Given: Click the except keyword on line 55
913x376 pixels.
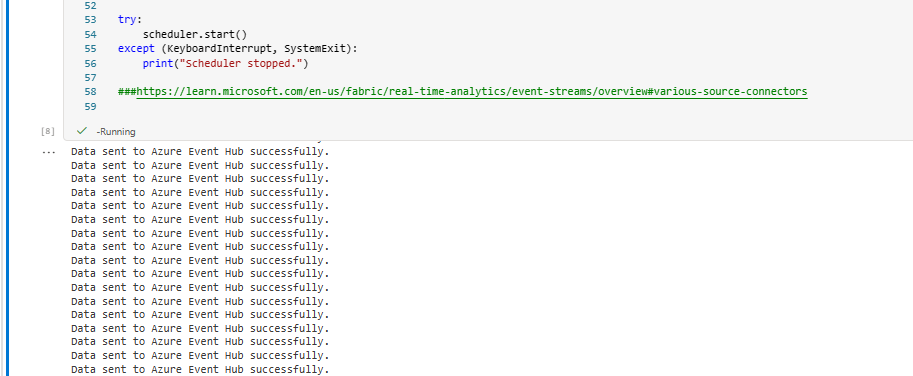Looking at the screenshot, I should click(x=136, y=49).
